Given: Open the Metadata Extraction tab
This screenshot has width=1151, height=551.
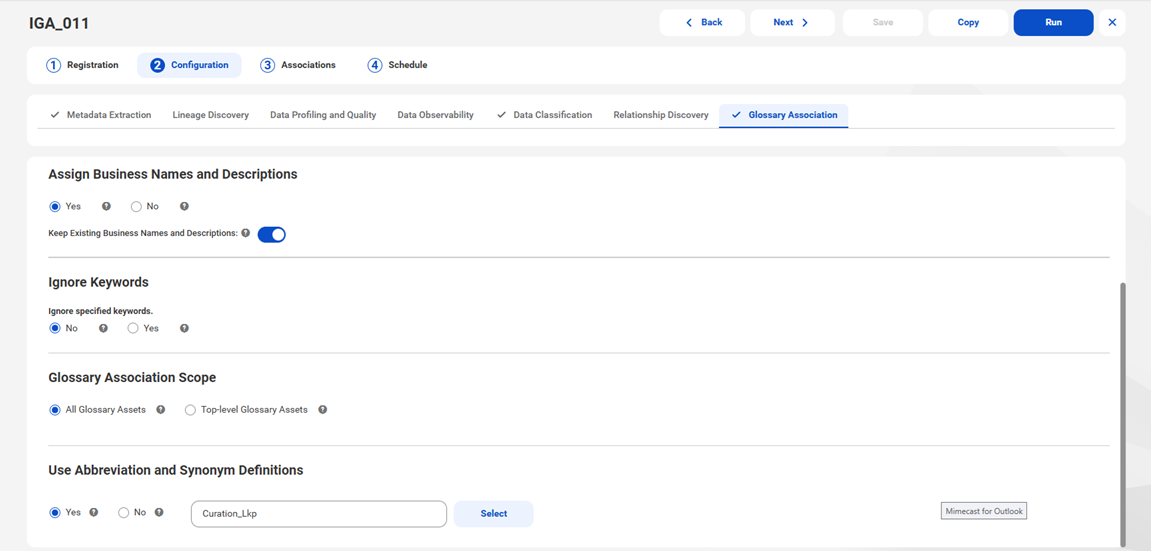Looking at the screenshot, I should (101, 115).
